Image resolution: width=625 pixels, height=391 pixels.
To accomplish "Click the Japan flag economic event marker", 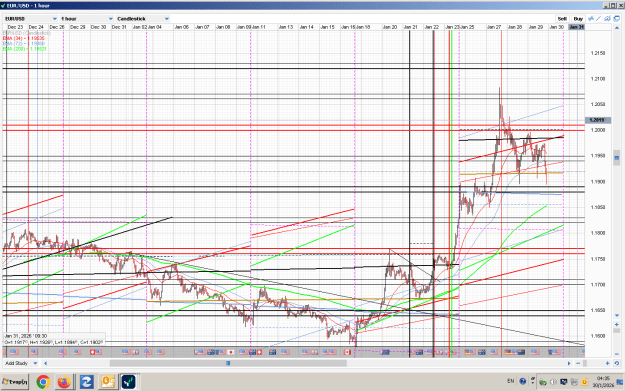I will [230, 352].
